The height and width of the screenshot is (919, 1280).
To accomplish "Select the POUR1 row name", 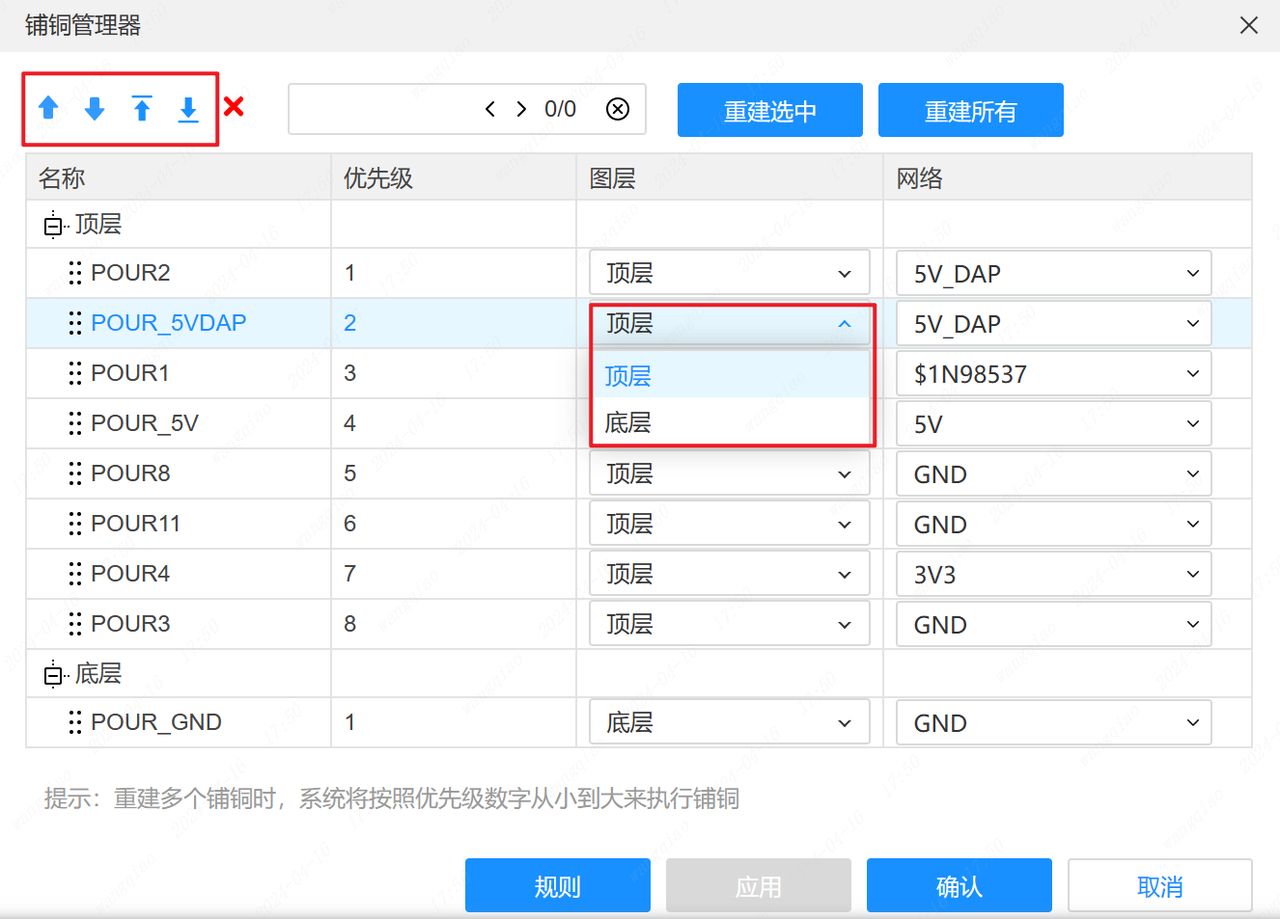I will click(130, 373).
